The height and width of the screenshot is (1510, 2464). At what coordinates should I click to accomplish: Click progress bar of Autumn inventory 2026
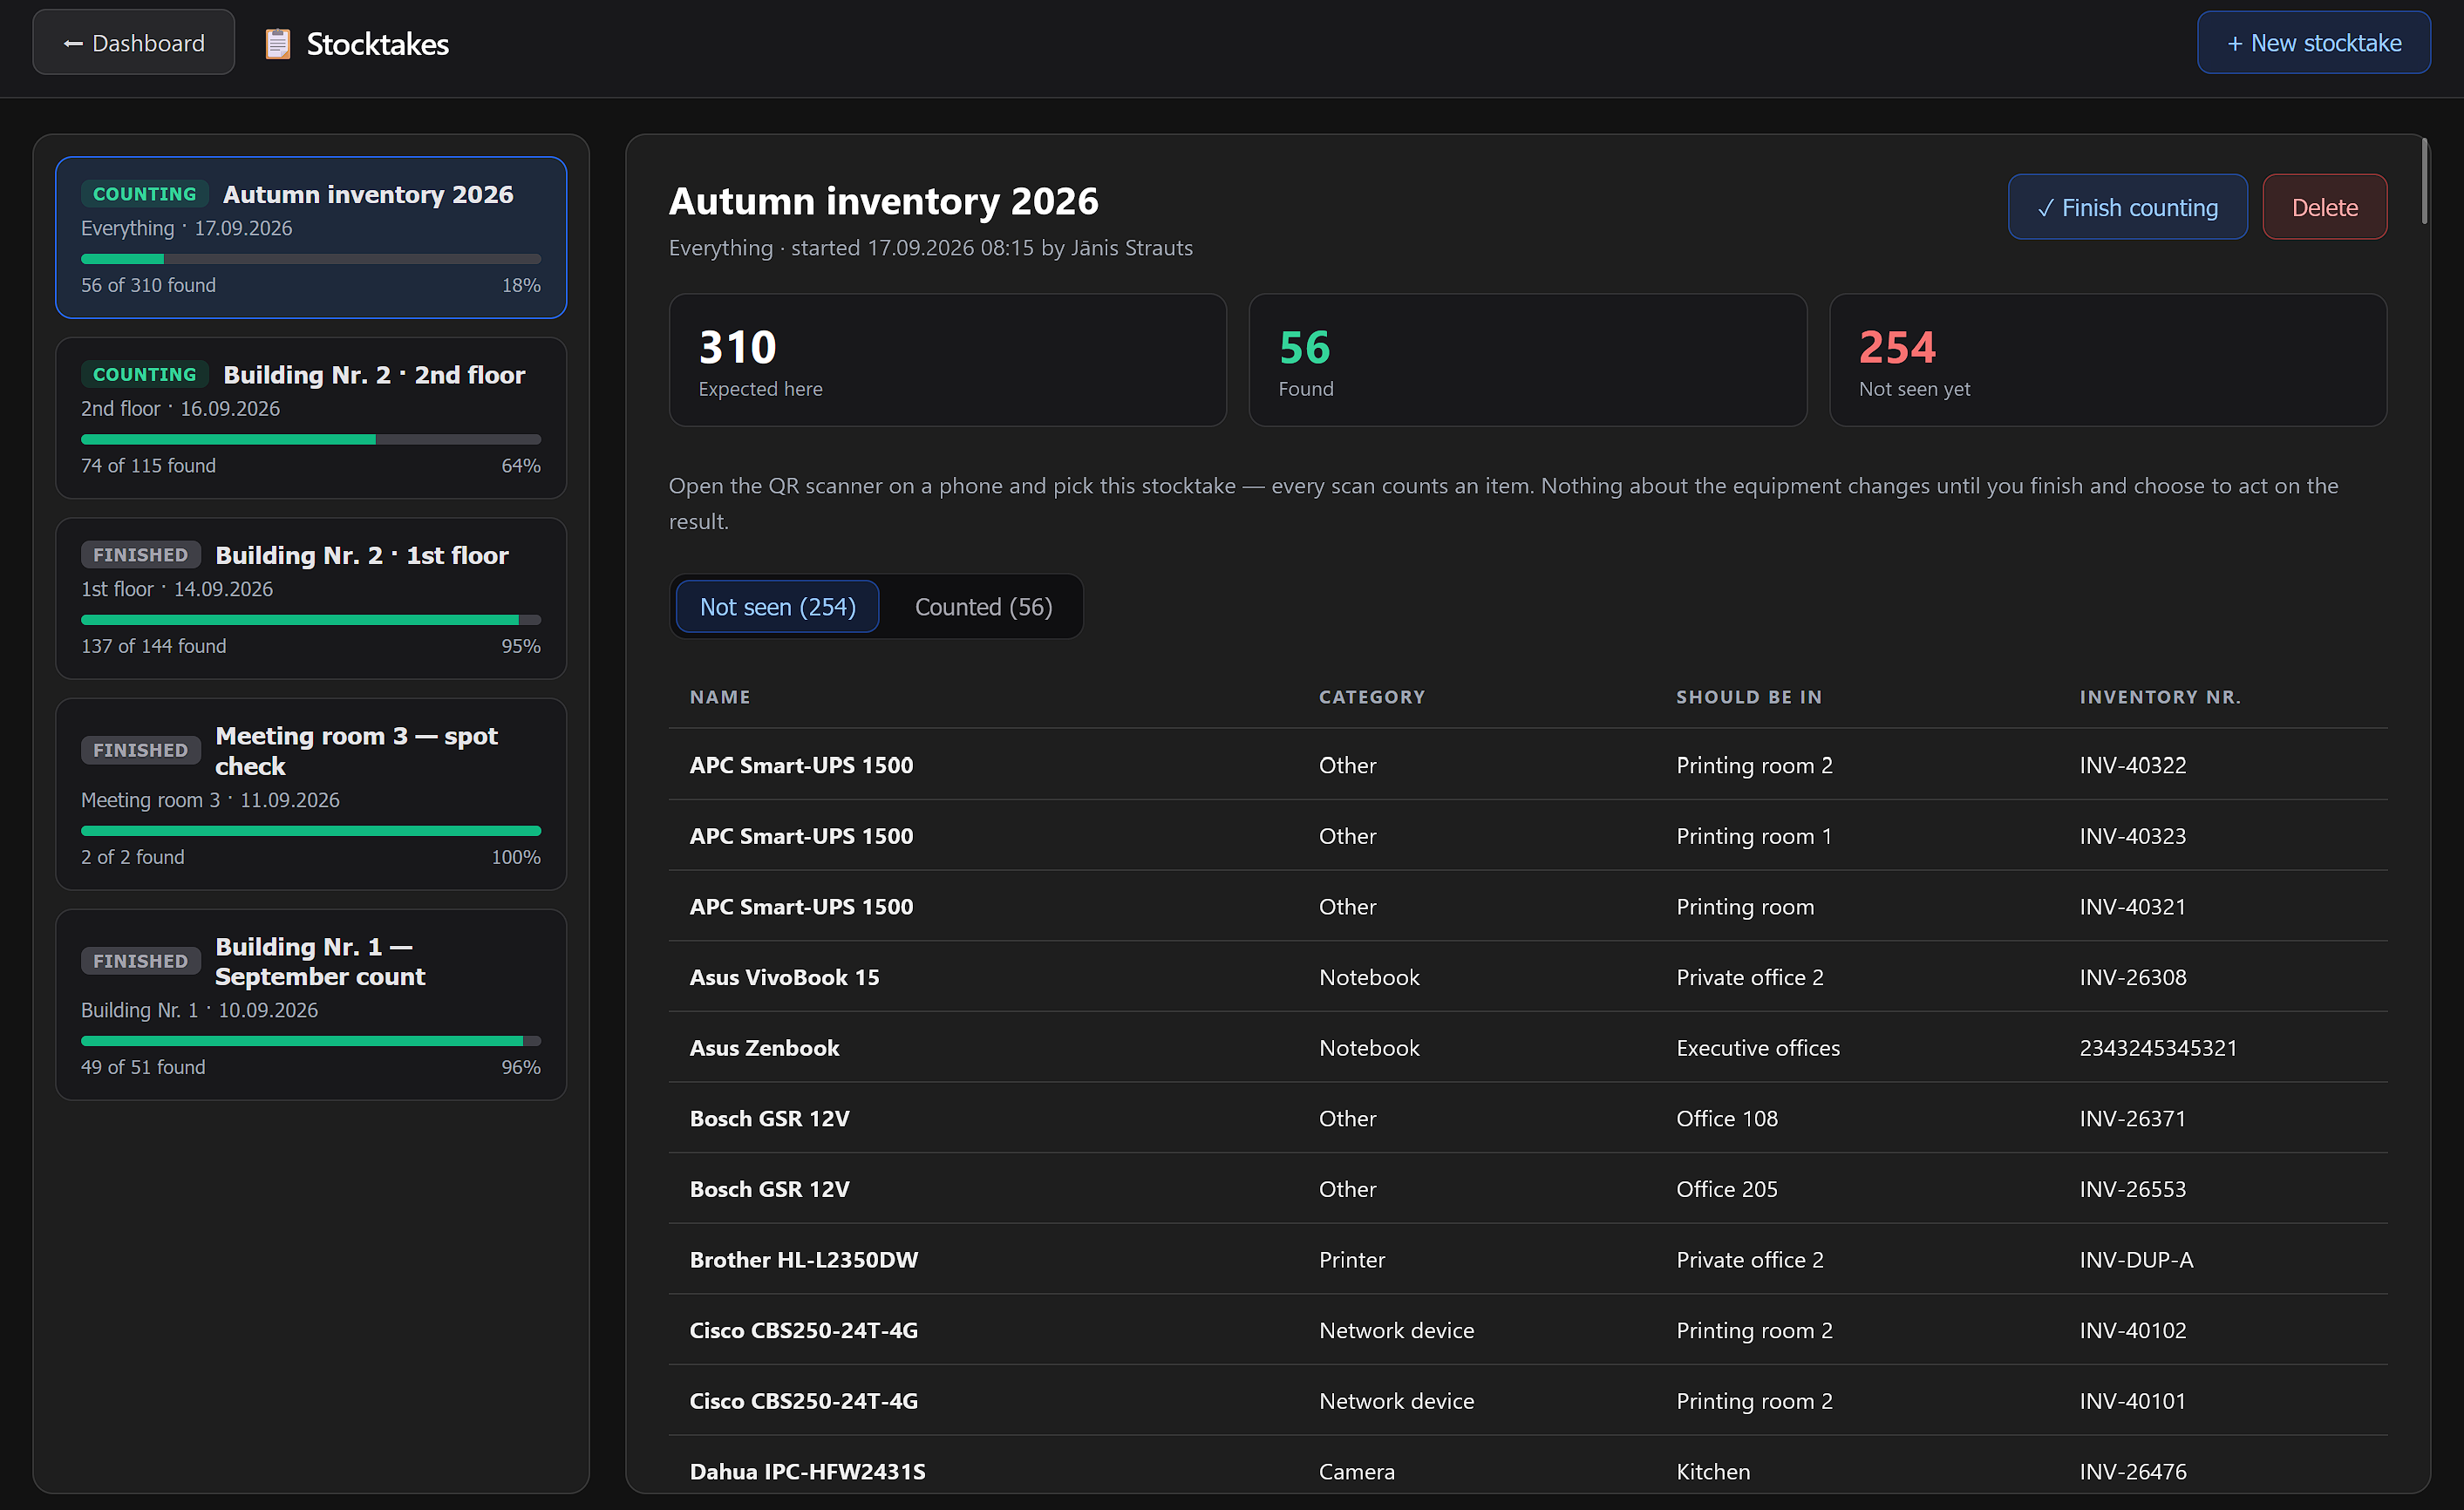tap(311, 259)
